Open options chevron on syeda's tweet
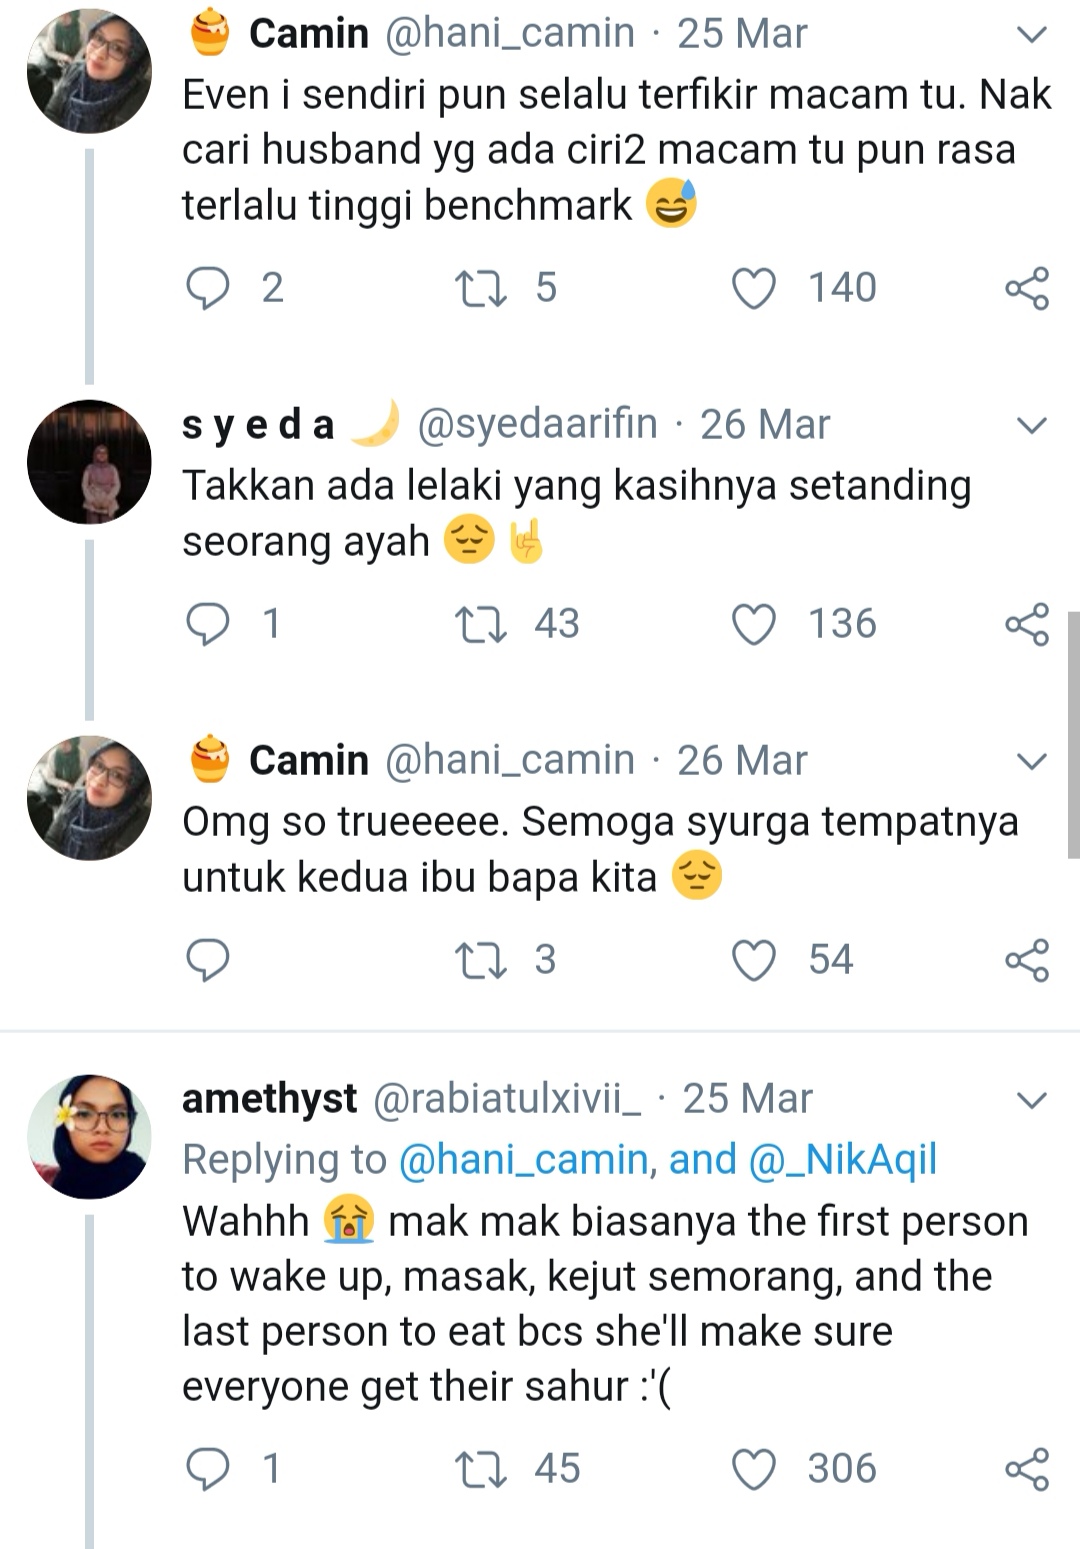This screenshot has width=1080, height=1549. point(1031,425)
